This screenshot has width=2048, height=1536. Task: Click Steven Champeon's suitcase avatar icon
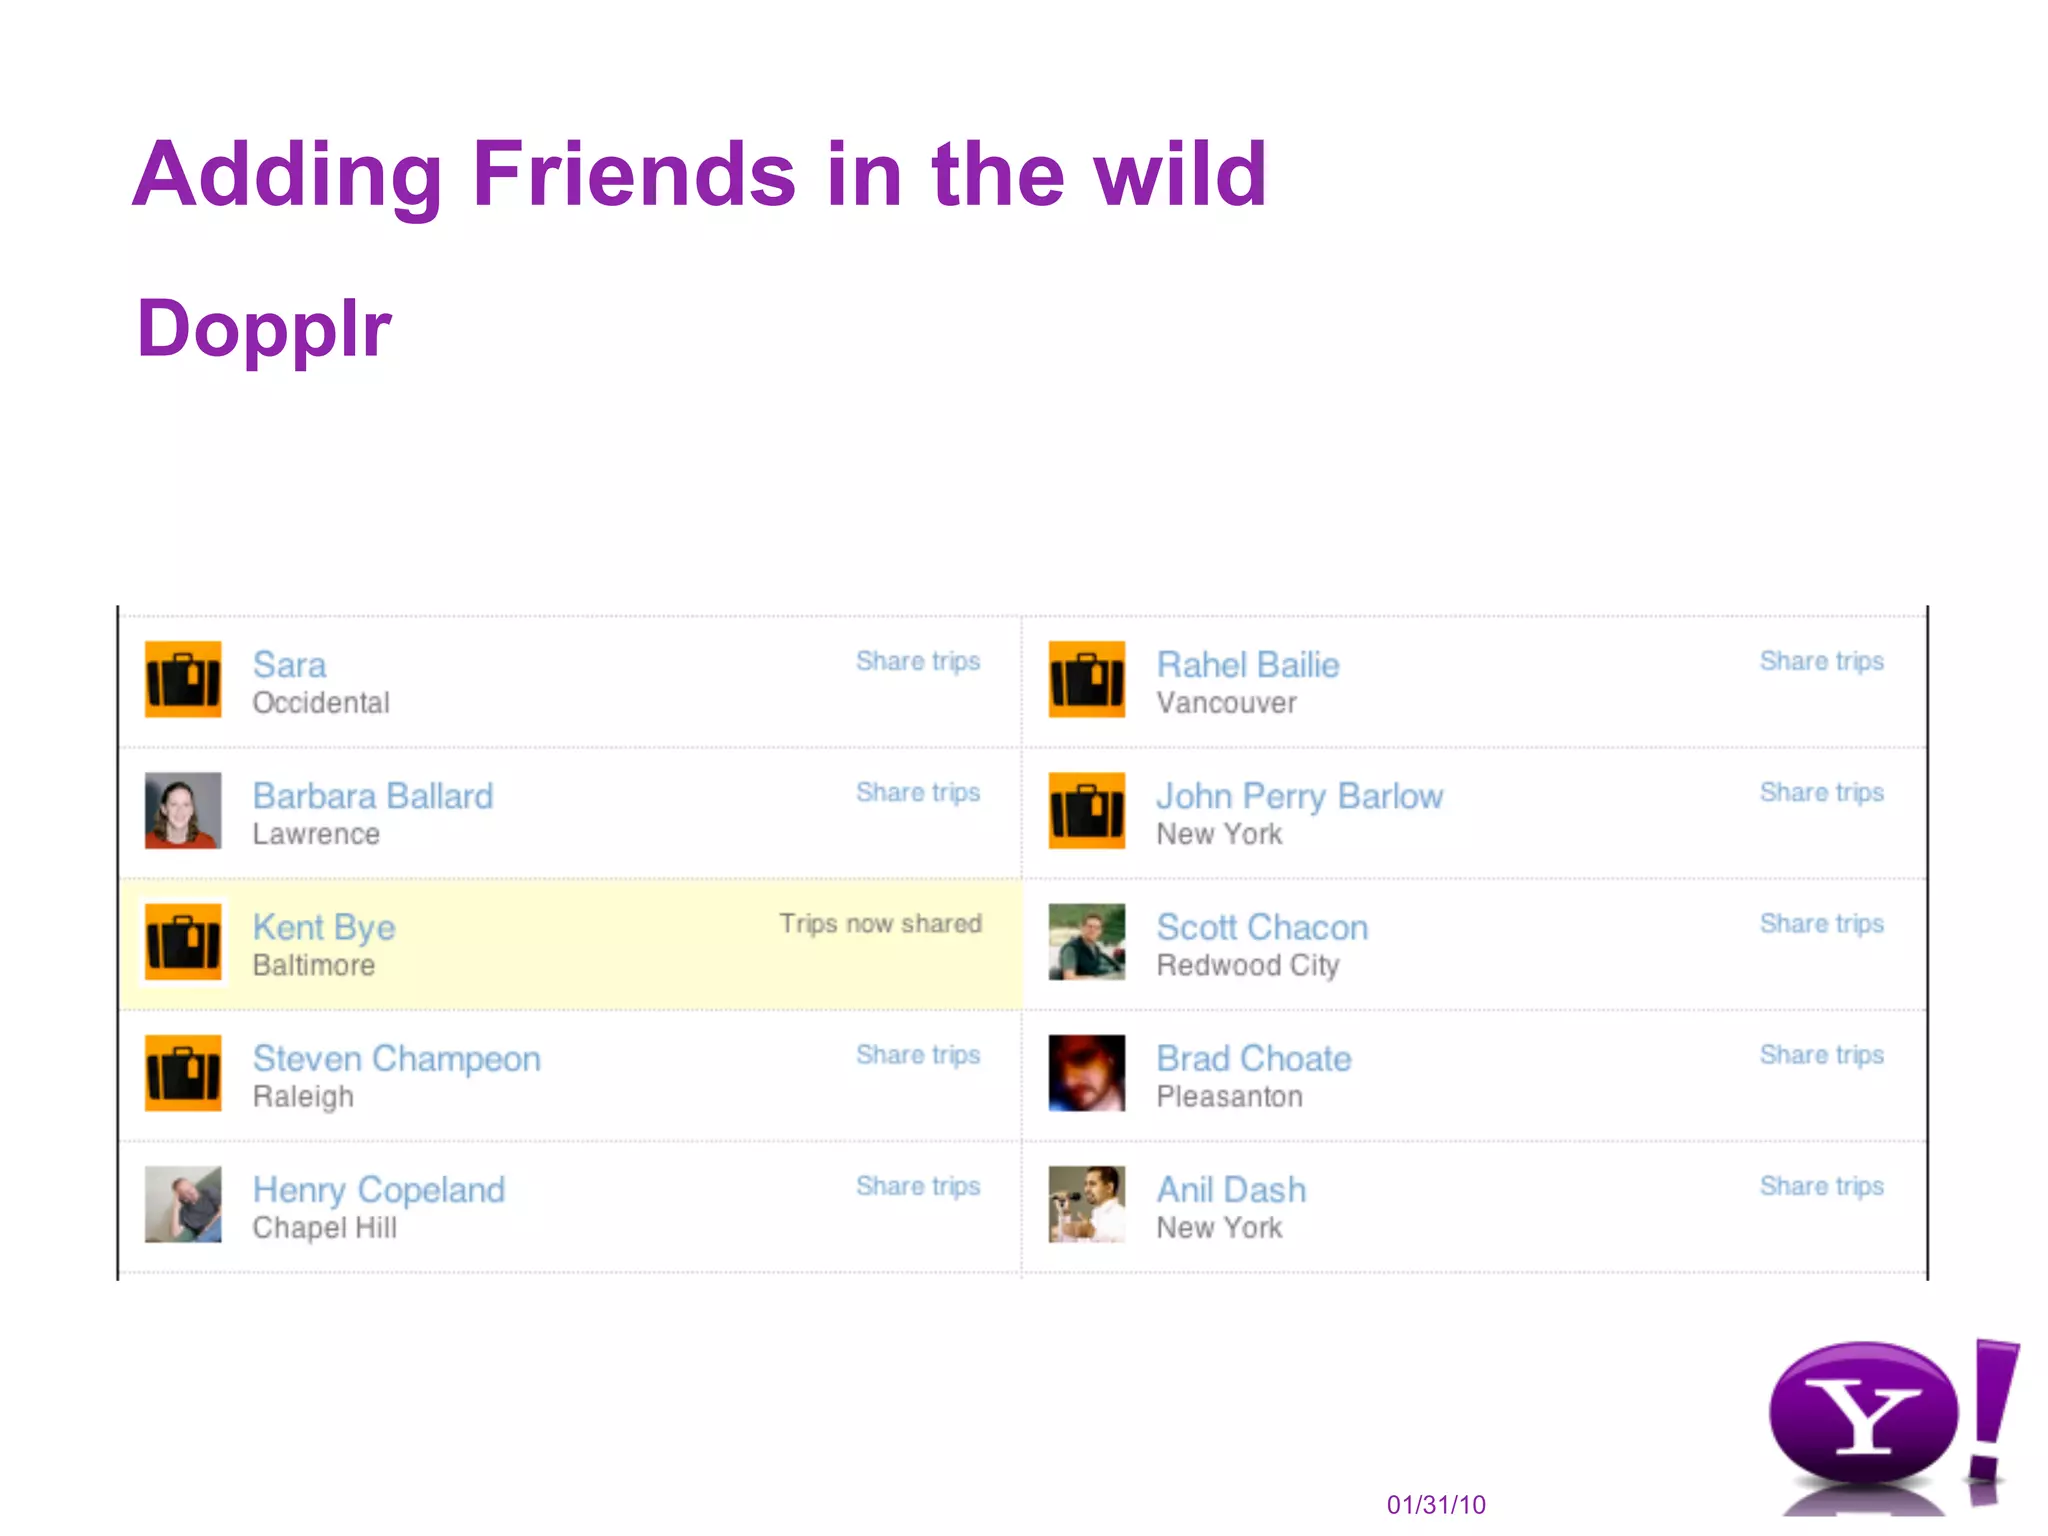(183, 1073)
